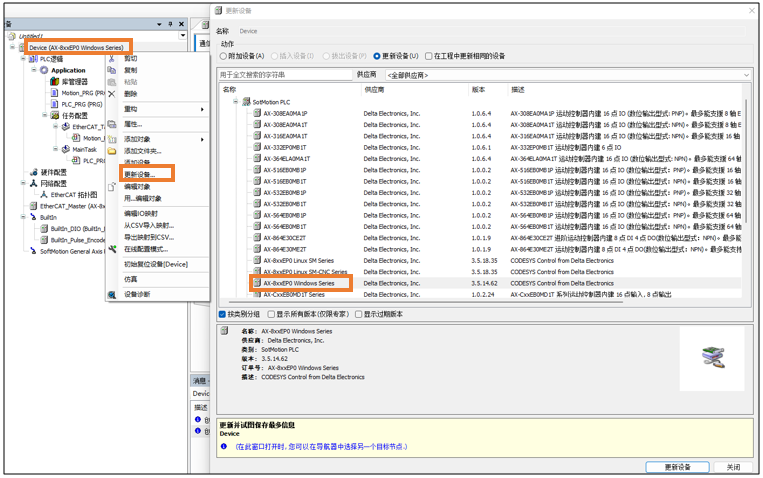Click the MainTask icon in device tree
The image size is (763, 478).
(65, 149)
